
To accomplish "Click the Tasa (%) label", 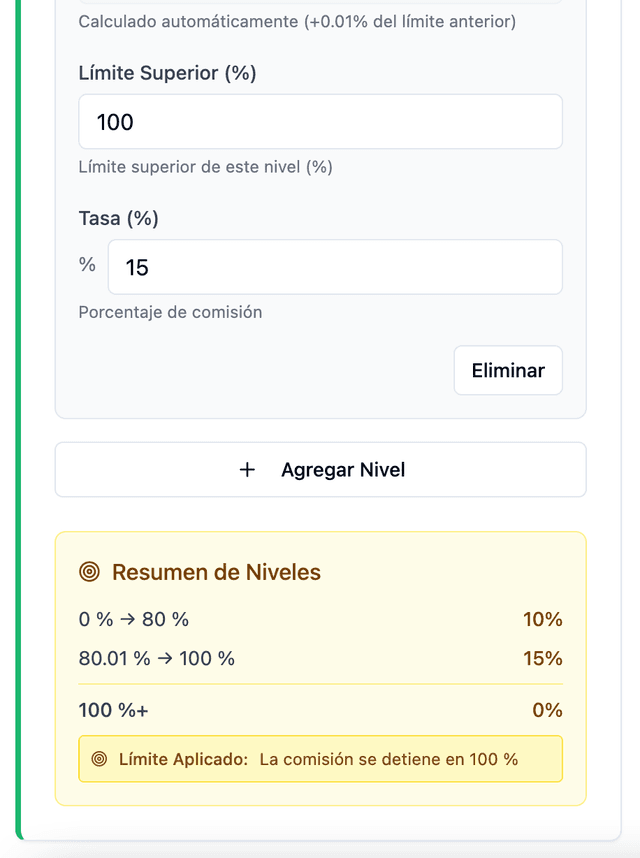I will [x=118, y=218].
